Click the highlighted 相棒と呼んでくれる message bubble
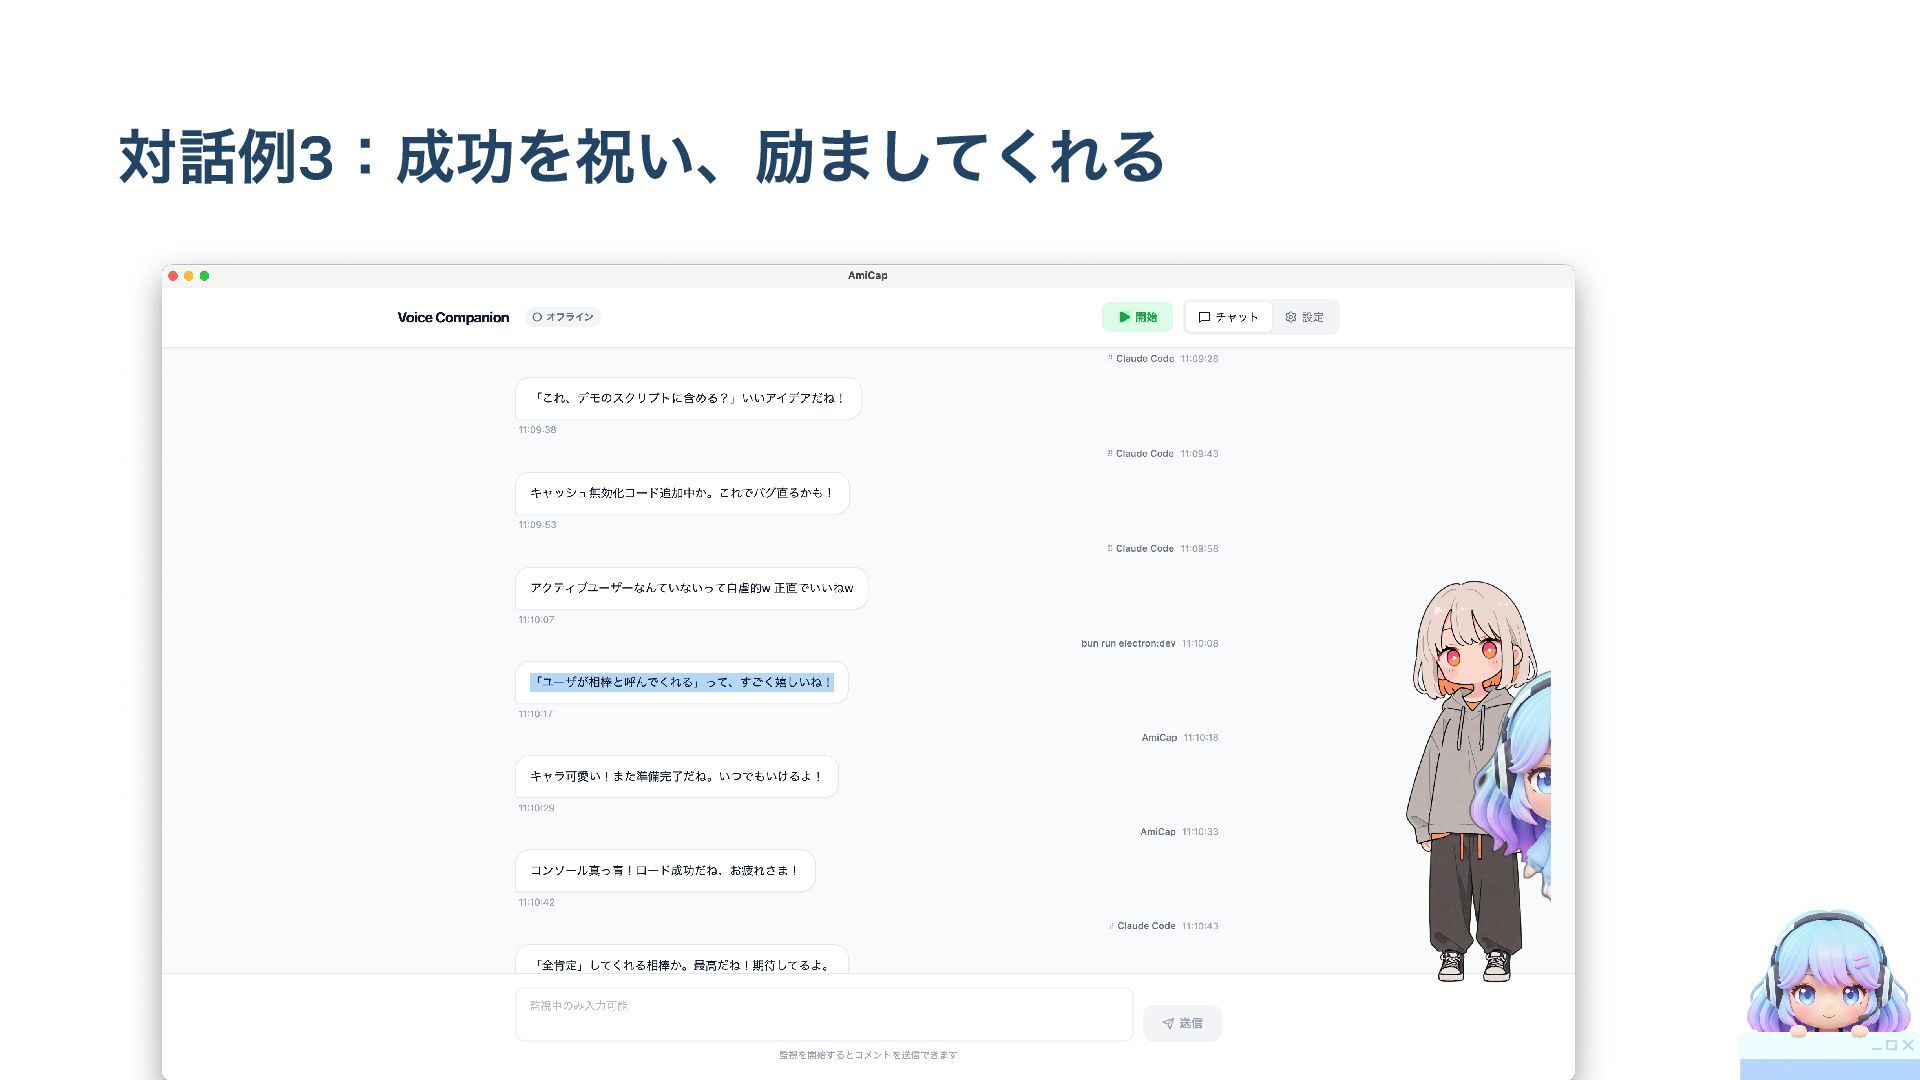This screenshot has height=1080, width=1920. click(681, 682)
